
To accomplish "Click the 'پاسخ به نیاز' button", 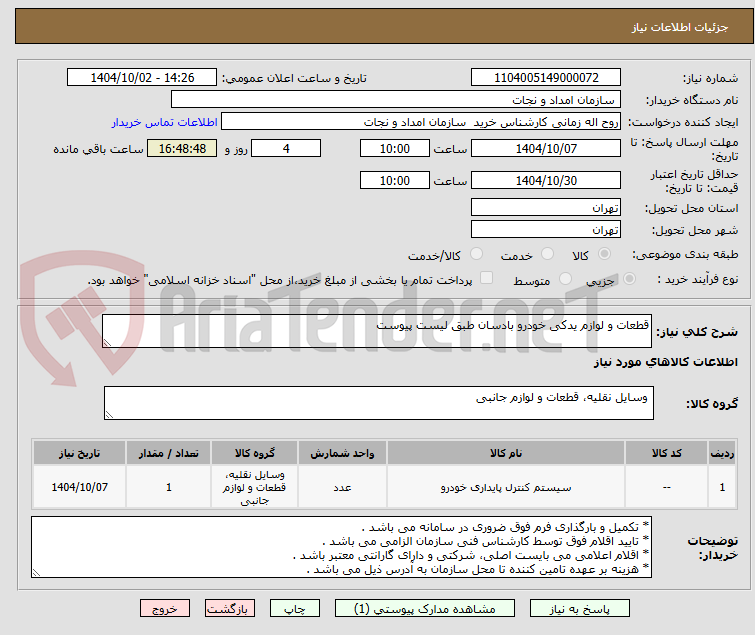I will point(579,609).
